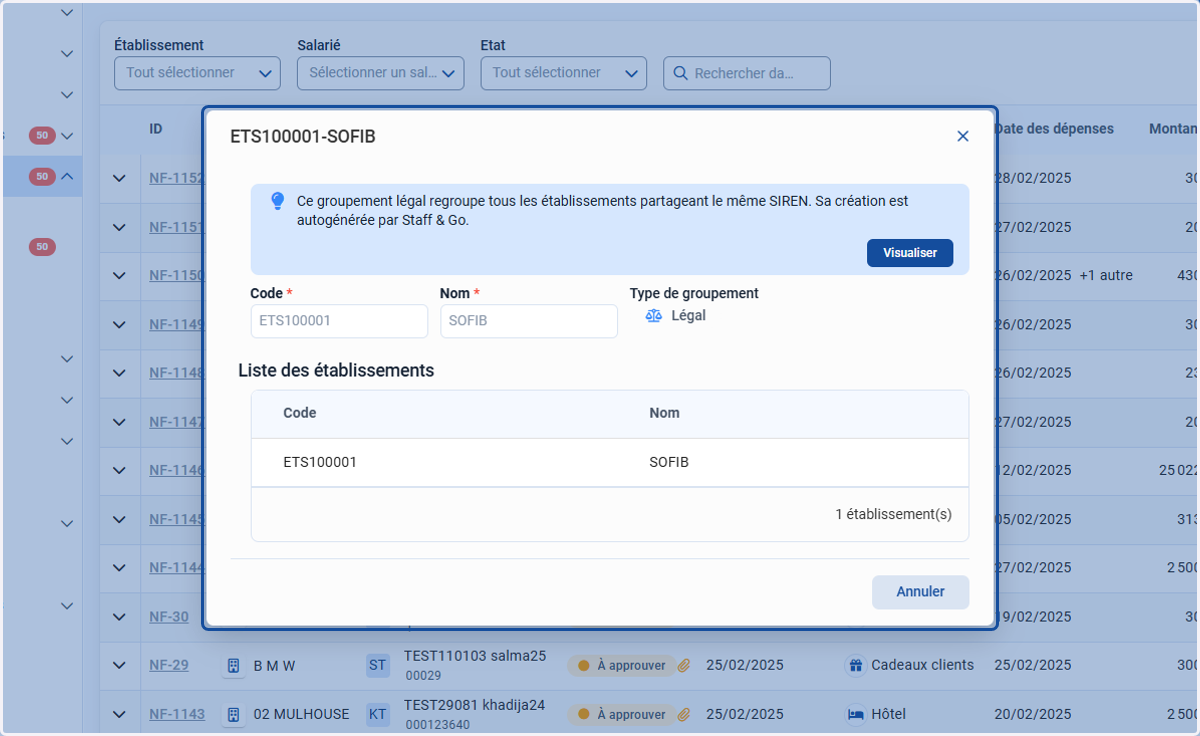The height and width of the screenshot is (736, 1200).
Task: Click the ID column header
Action: (x=156, y=129)
